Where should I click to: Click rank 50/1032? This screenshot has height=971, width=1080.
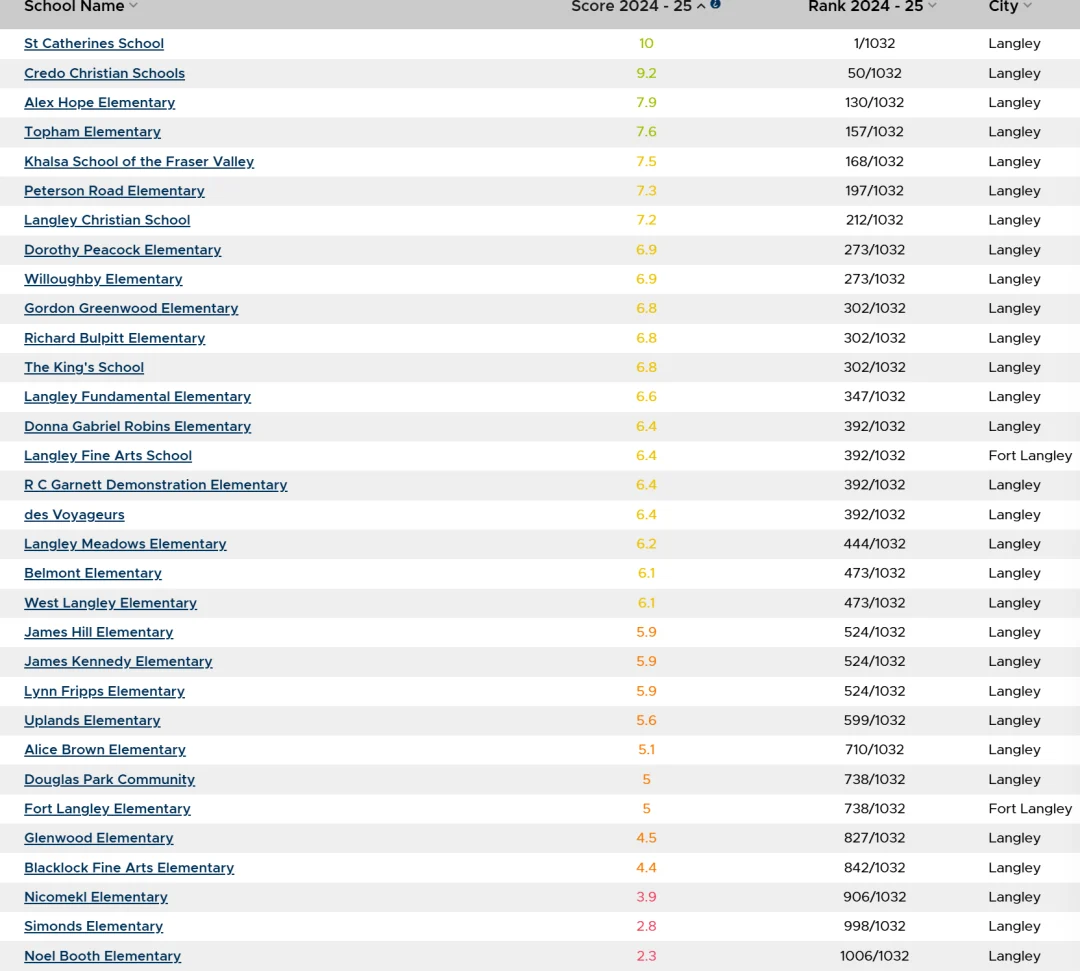pos(875,73)
